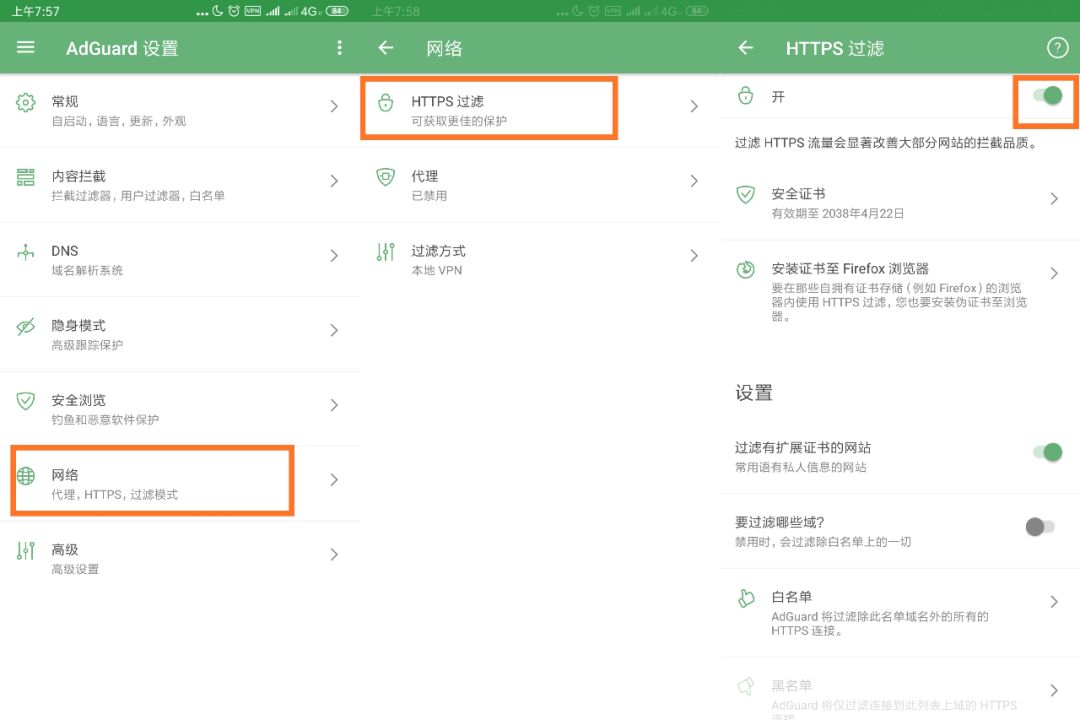This screenshot has height=720, width=1080.
Task: Select 过滤方式 本地 VPN option
Action: tap(540, 260)
